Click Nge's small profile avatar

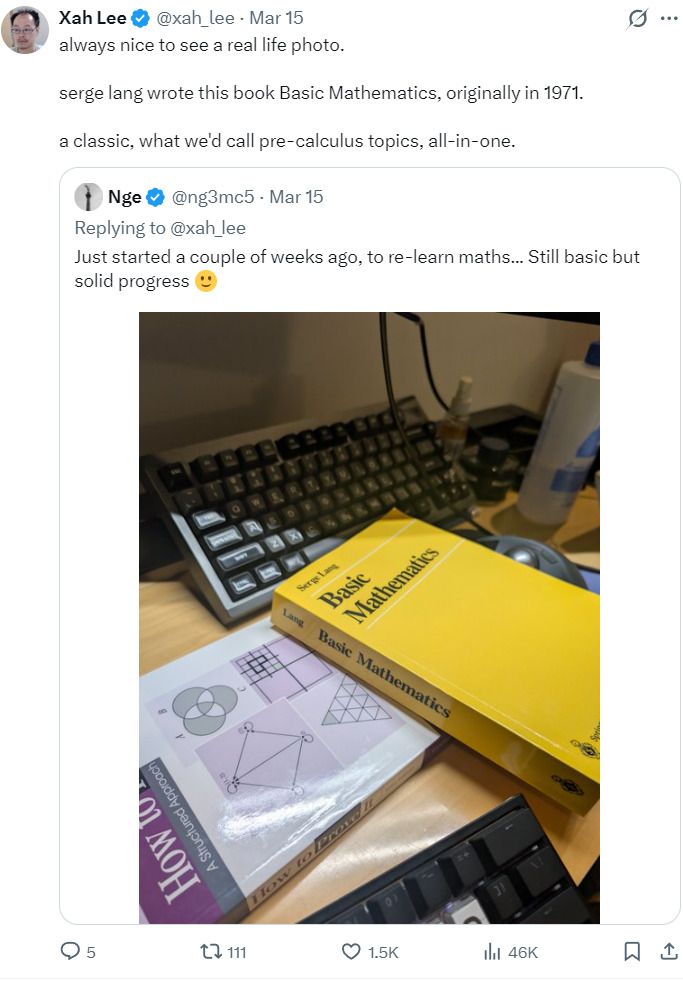pos(89,197)
